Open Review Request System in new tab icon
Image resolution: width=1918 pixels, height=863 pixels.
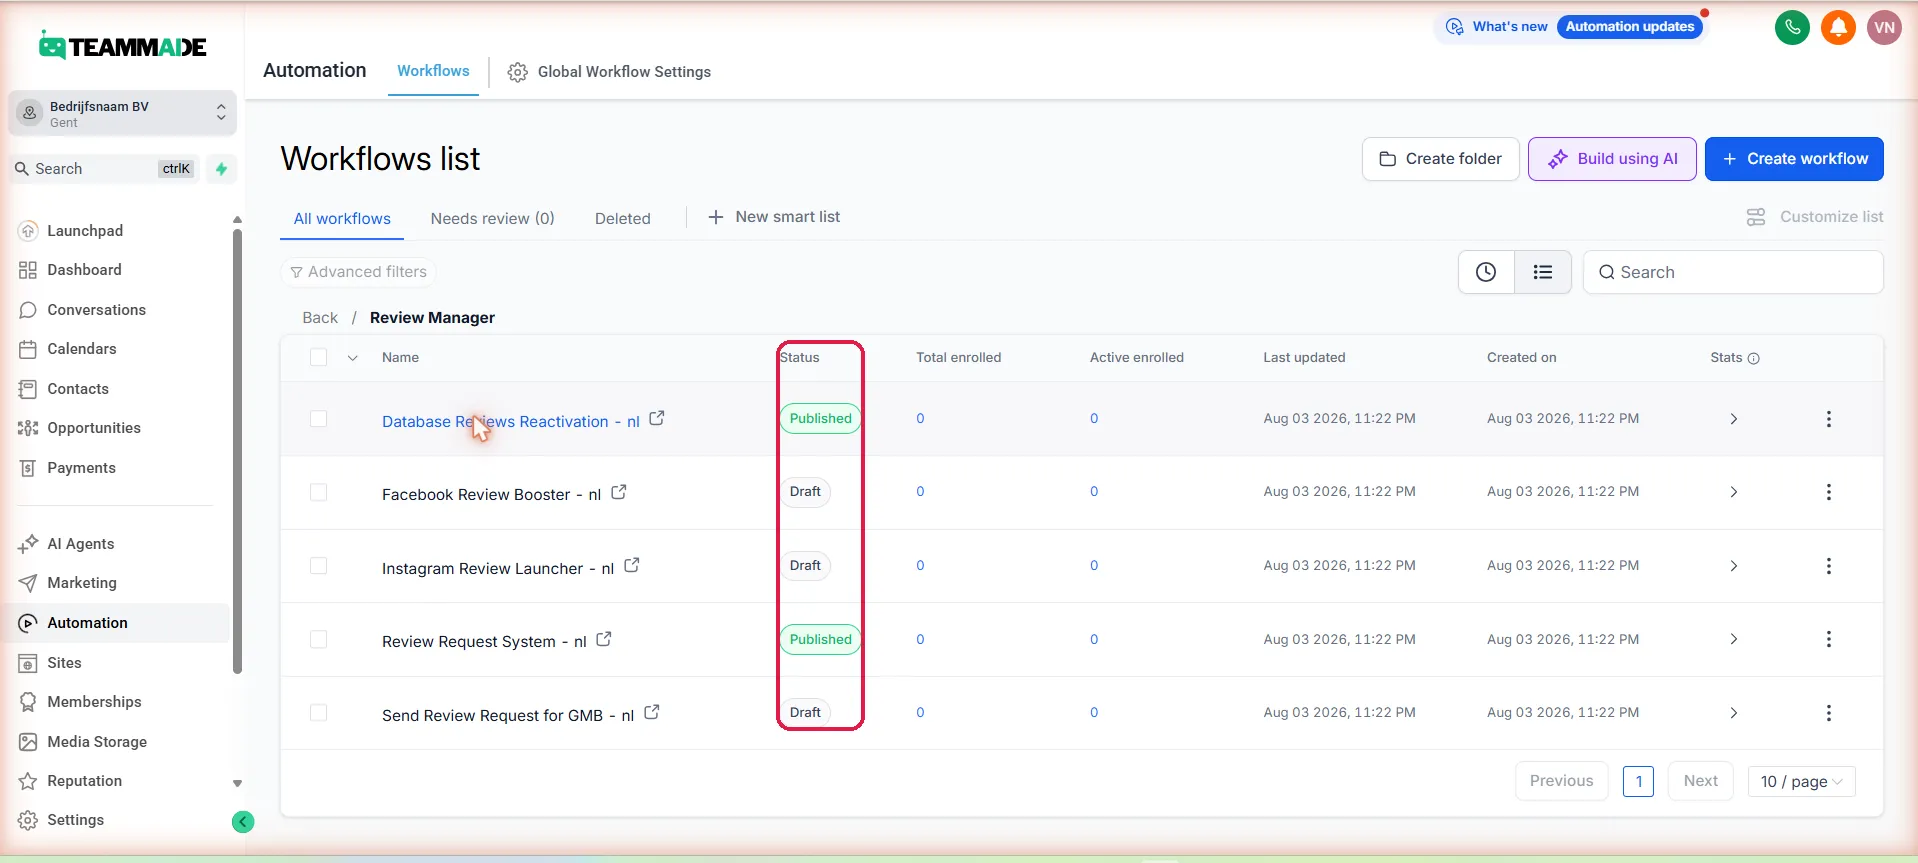click(604, 639)
